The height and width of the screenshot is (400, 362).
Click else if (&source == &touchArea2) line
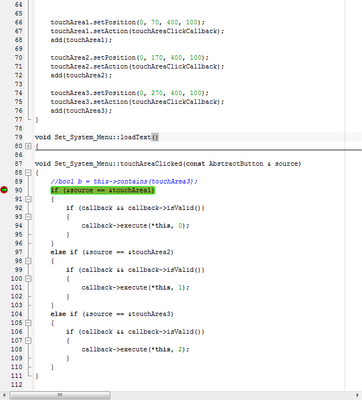[x=112, y=252]
